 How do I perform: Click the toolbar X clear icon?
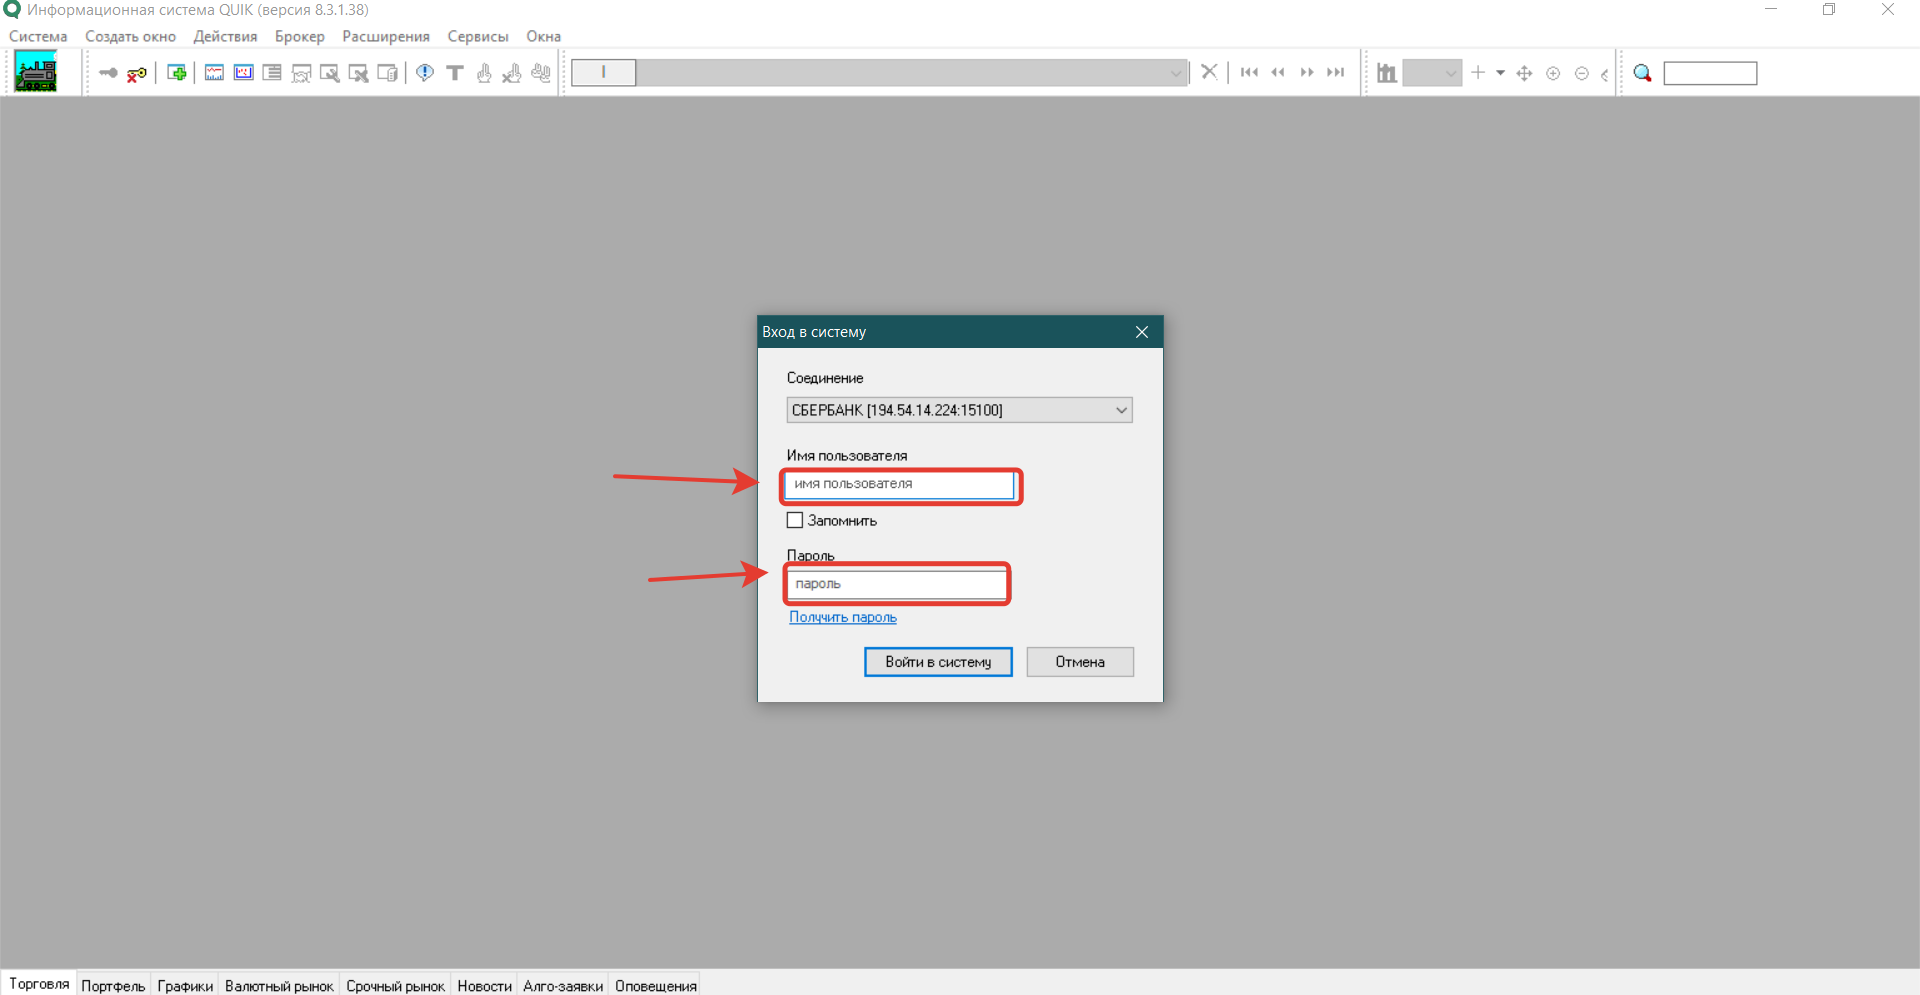point(1209,72)
